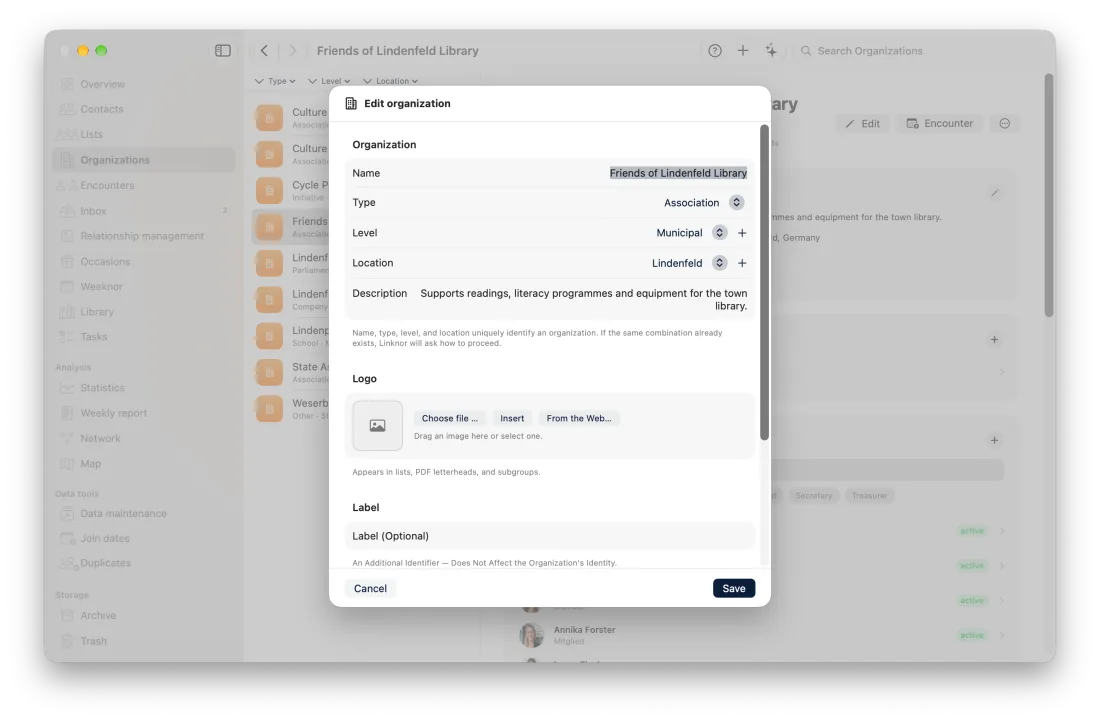This screenshot has height=721, width=1100.
Task: Expand the Type filter dropdown
Action: coord(275,81)
